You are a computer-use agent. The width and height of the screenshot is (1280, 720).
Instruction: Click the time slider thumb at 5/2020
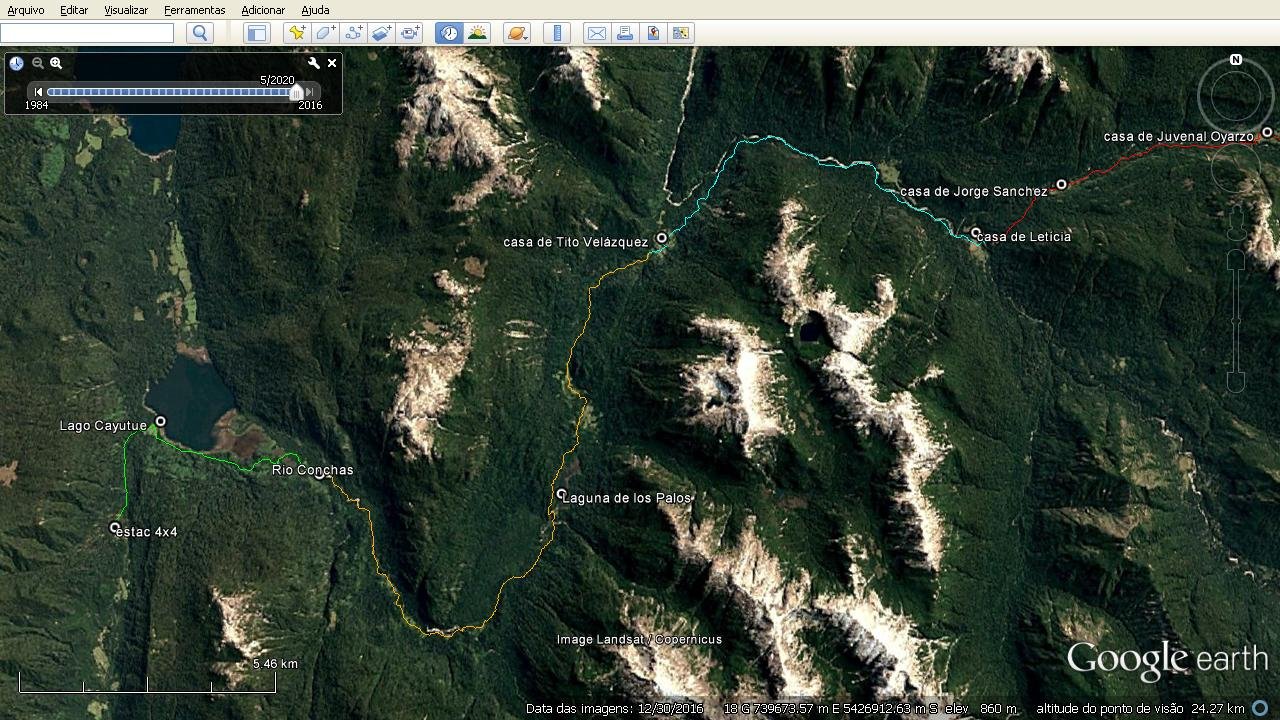[x=295, y=92]
